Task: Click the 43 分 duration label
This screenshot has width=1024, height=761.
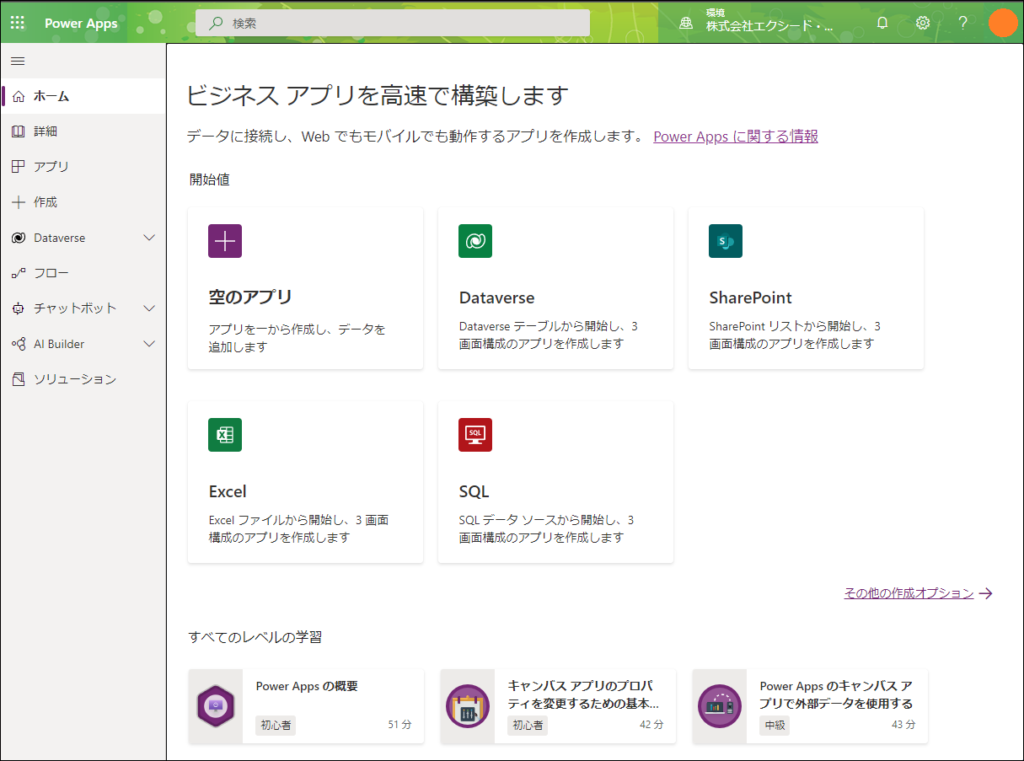Action: tap(903, 724)
